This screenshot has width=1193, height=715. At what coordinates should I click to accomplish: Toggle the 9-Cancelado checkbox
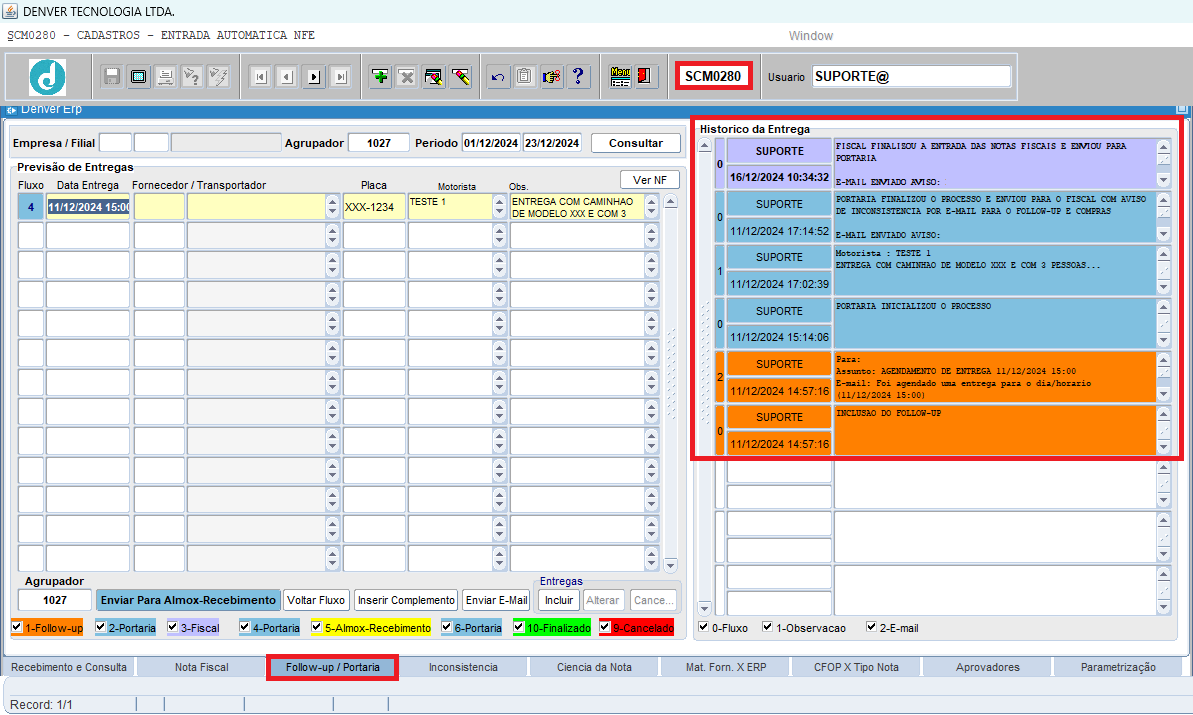tap(605, 627)
